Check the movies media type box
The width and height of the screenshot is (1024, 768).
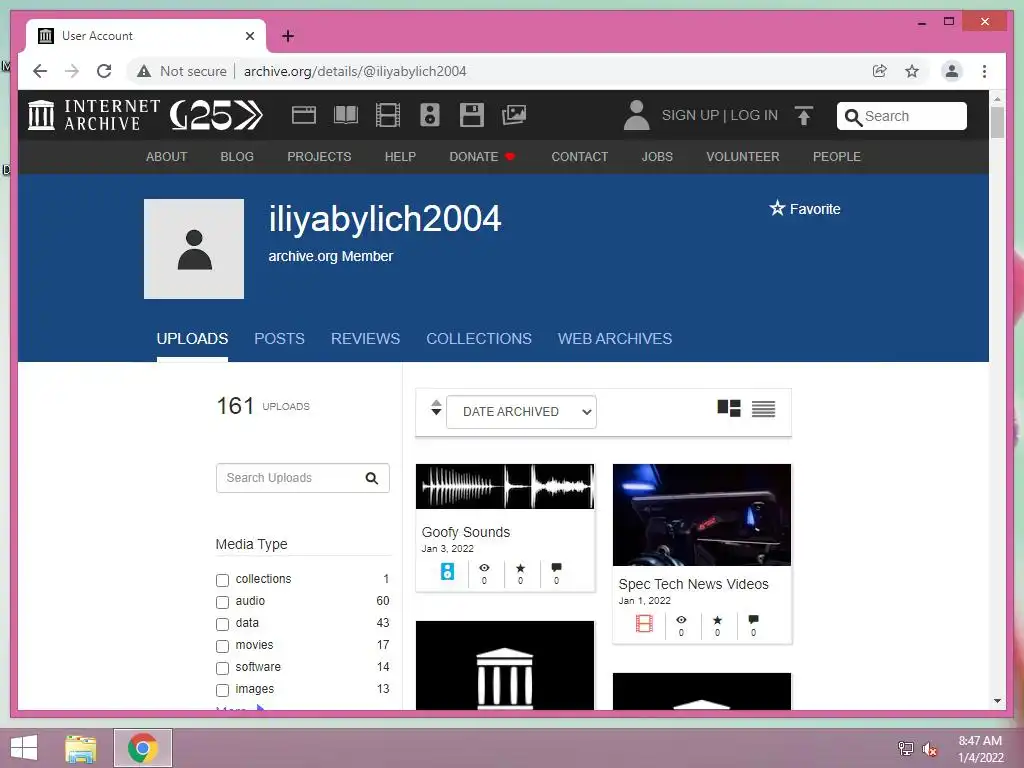[223, 646]
